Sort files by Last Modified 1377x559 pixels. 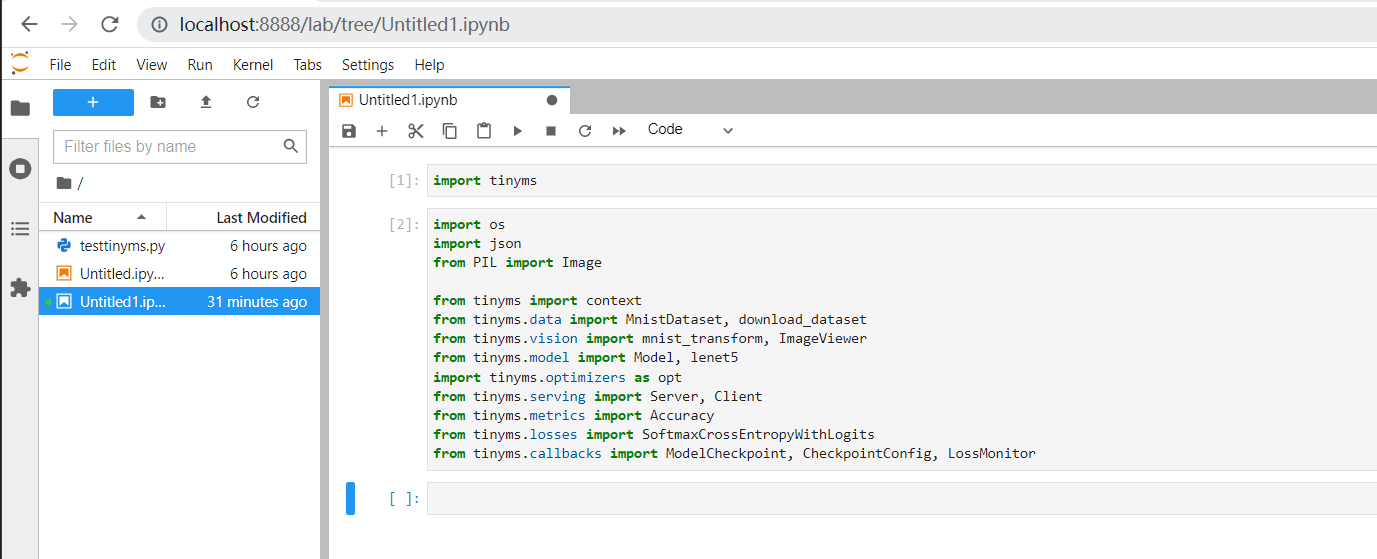(261, 217)
